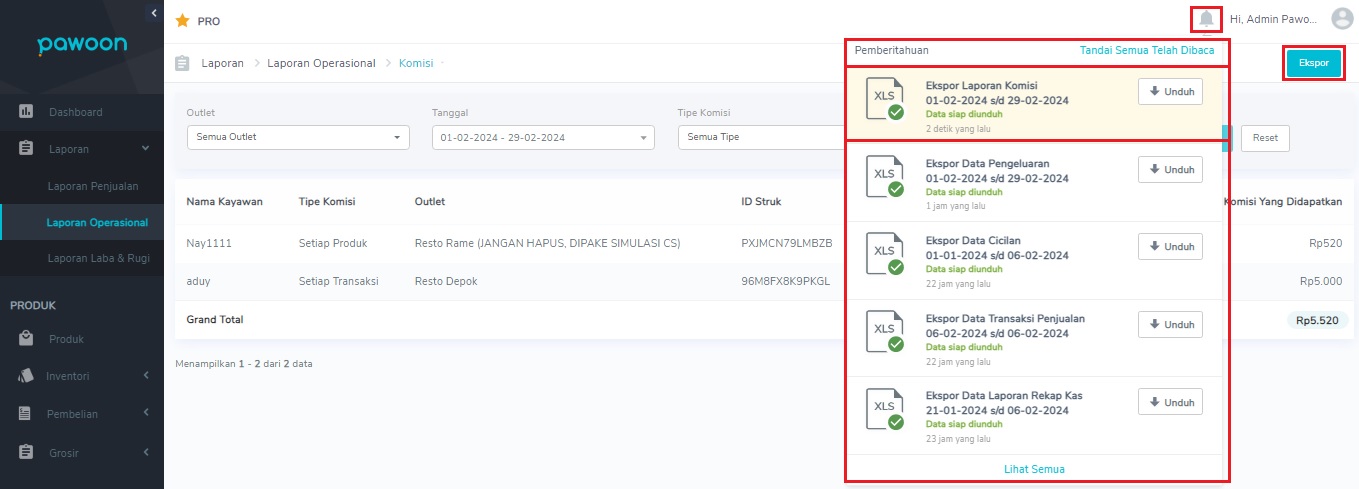1359x489 pixels.
Task: Click XLS file icon for Laporan Komisi
Action: [885, 97]
